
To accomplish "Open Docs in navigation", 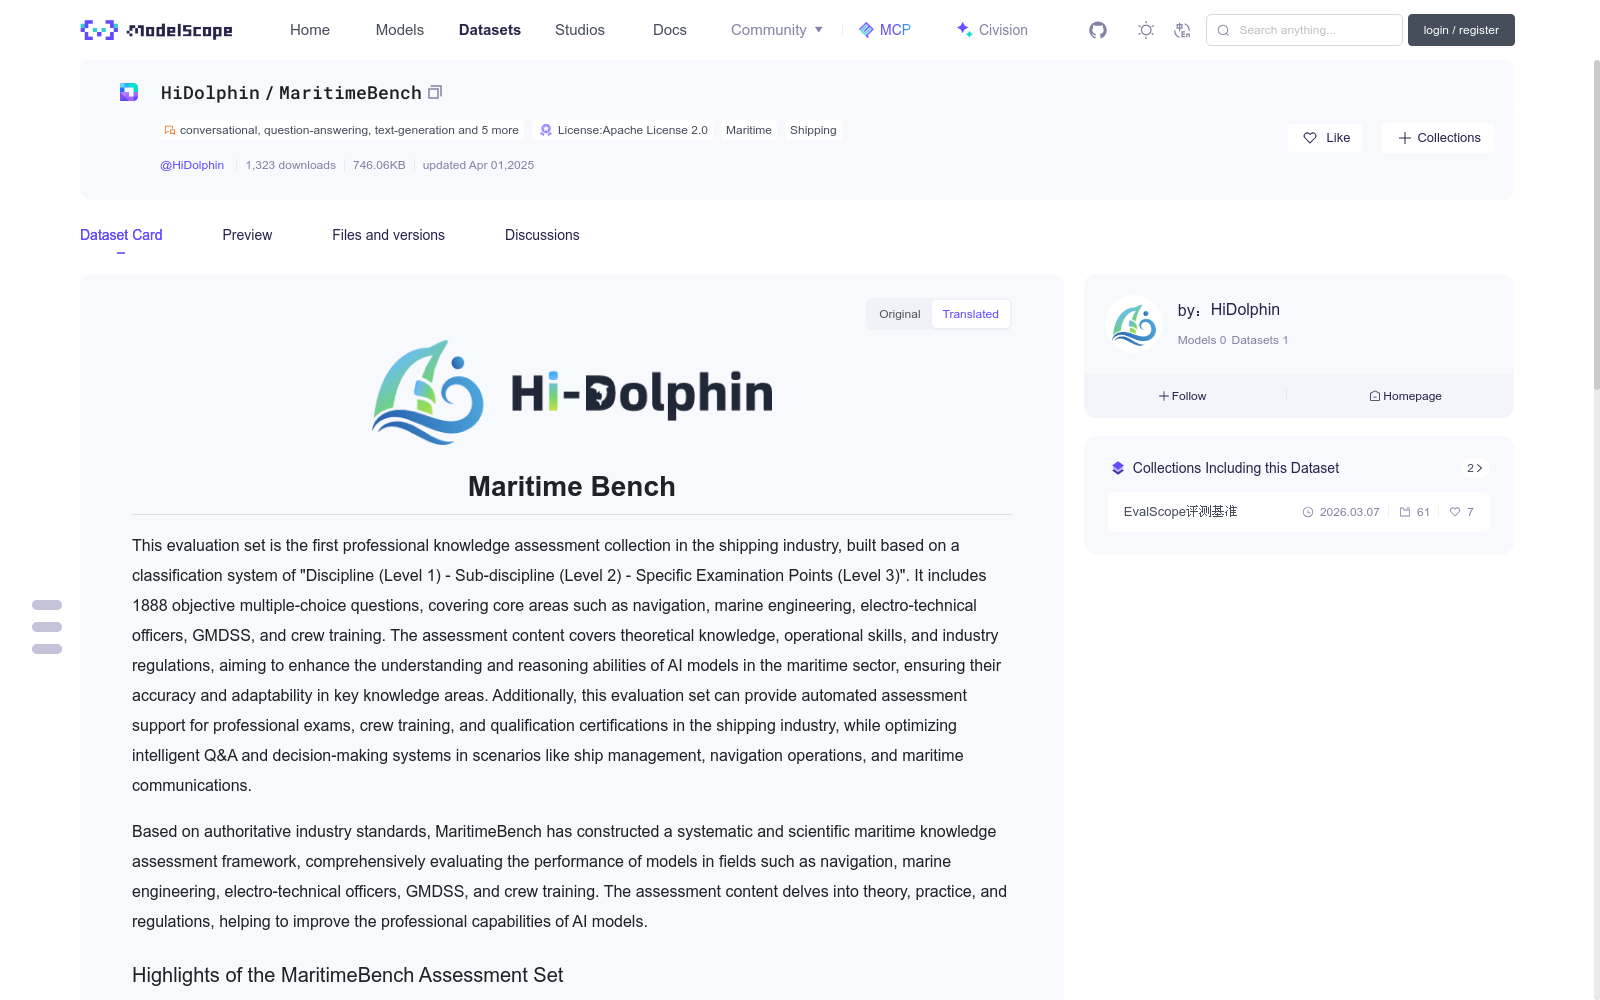I will point(670,30).
